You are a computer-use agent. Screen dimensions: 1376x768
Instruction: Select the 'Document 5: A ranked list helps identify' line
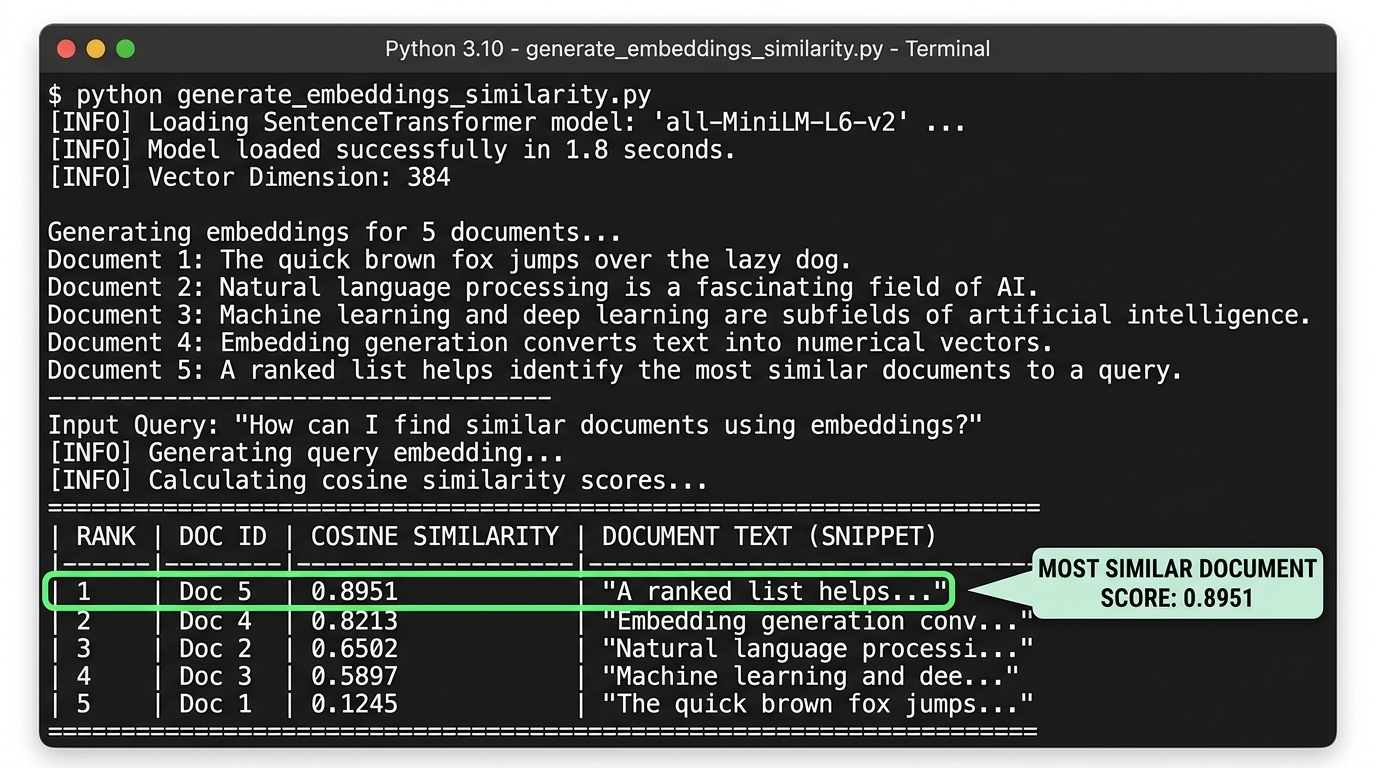[615, 370]
